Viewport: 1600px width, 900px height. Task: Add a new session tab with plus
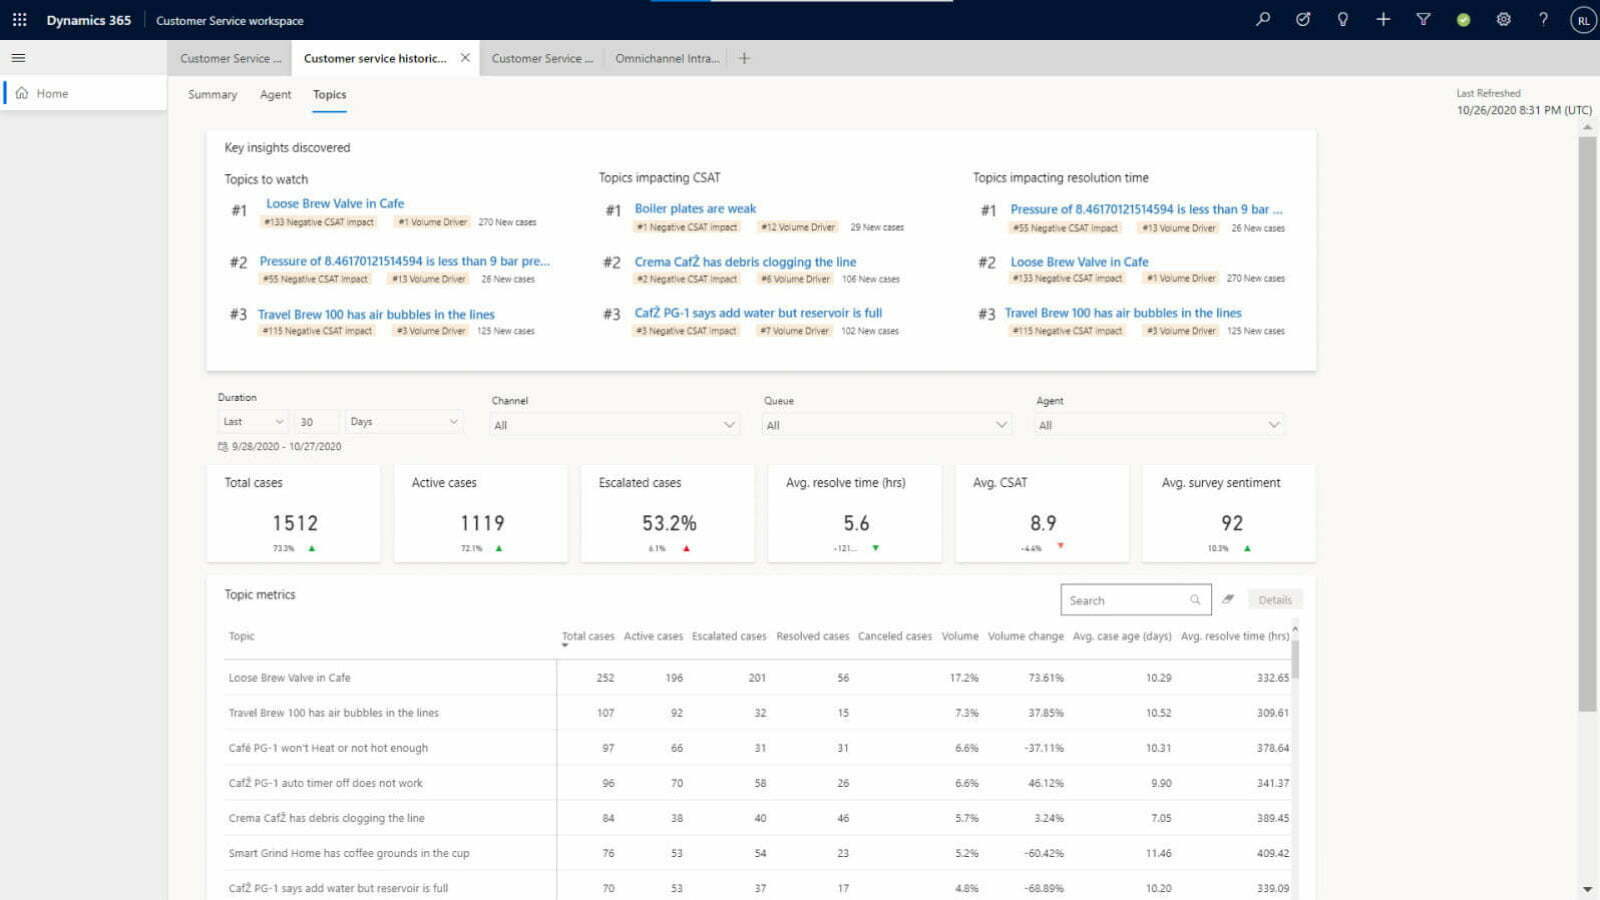[x=744, y=58]
